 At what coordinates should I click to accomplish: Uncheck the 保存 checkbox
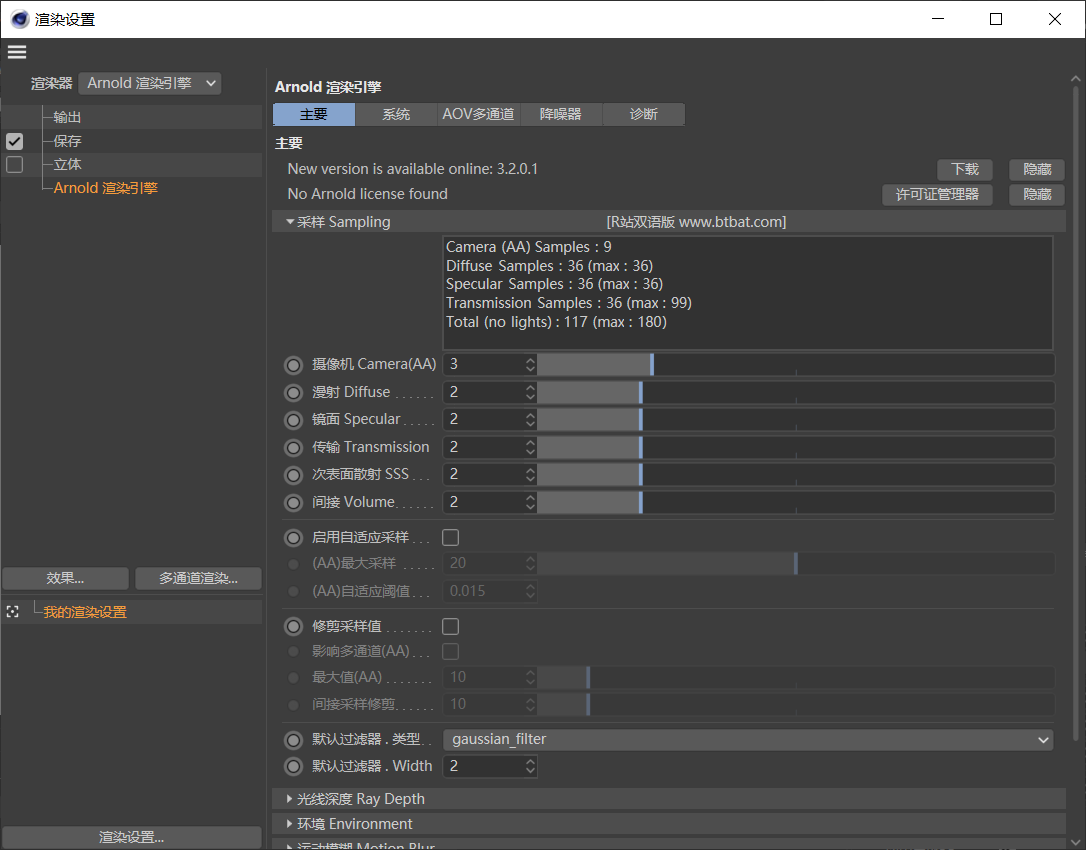(x=14, y=141)
